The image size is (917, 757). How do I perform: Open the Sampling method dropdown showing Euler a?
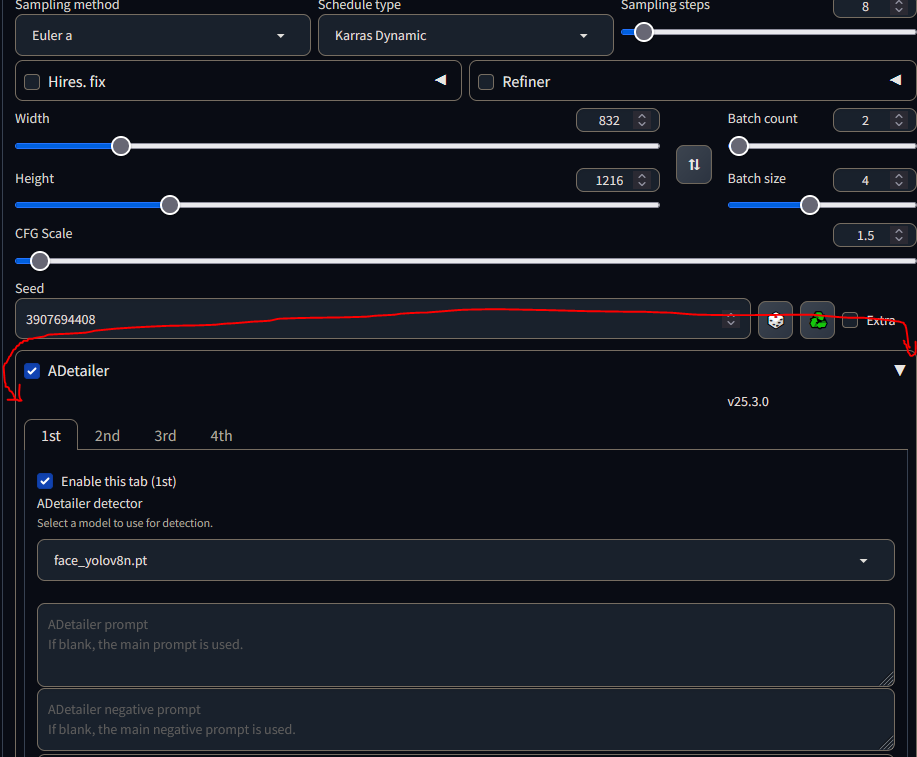click(x=163, y=36)
